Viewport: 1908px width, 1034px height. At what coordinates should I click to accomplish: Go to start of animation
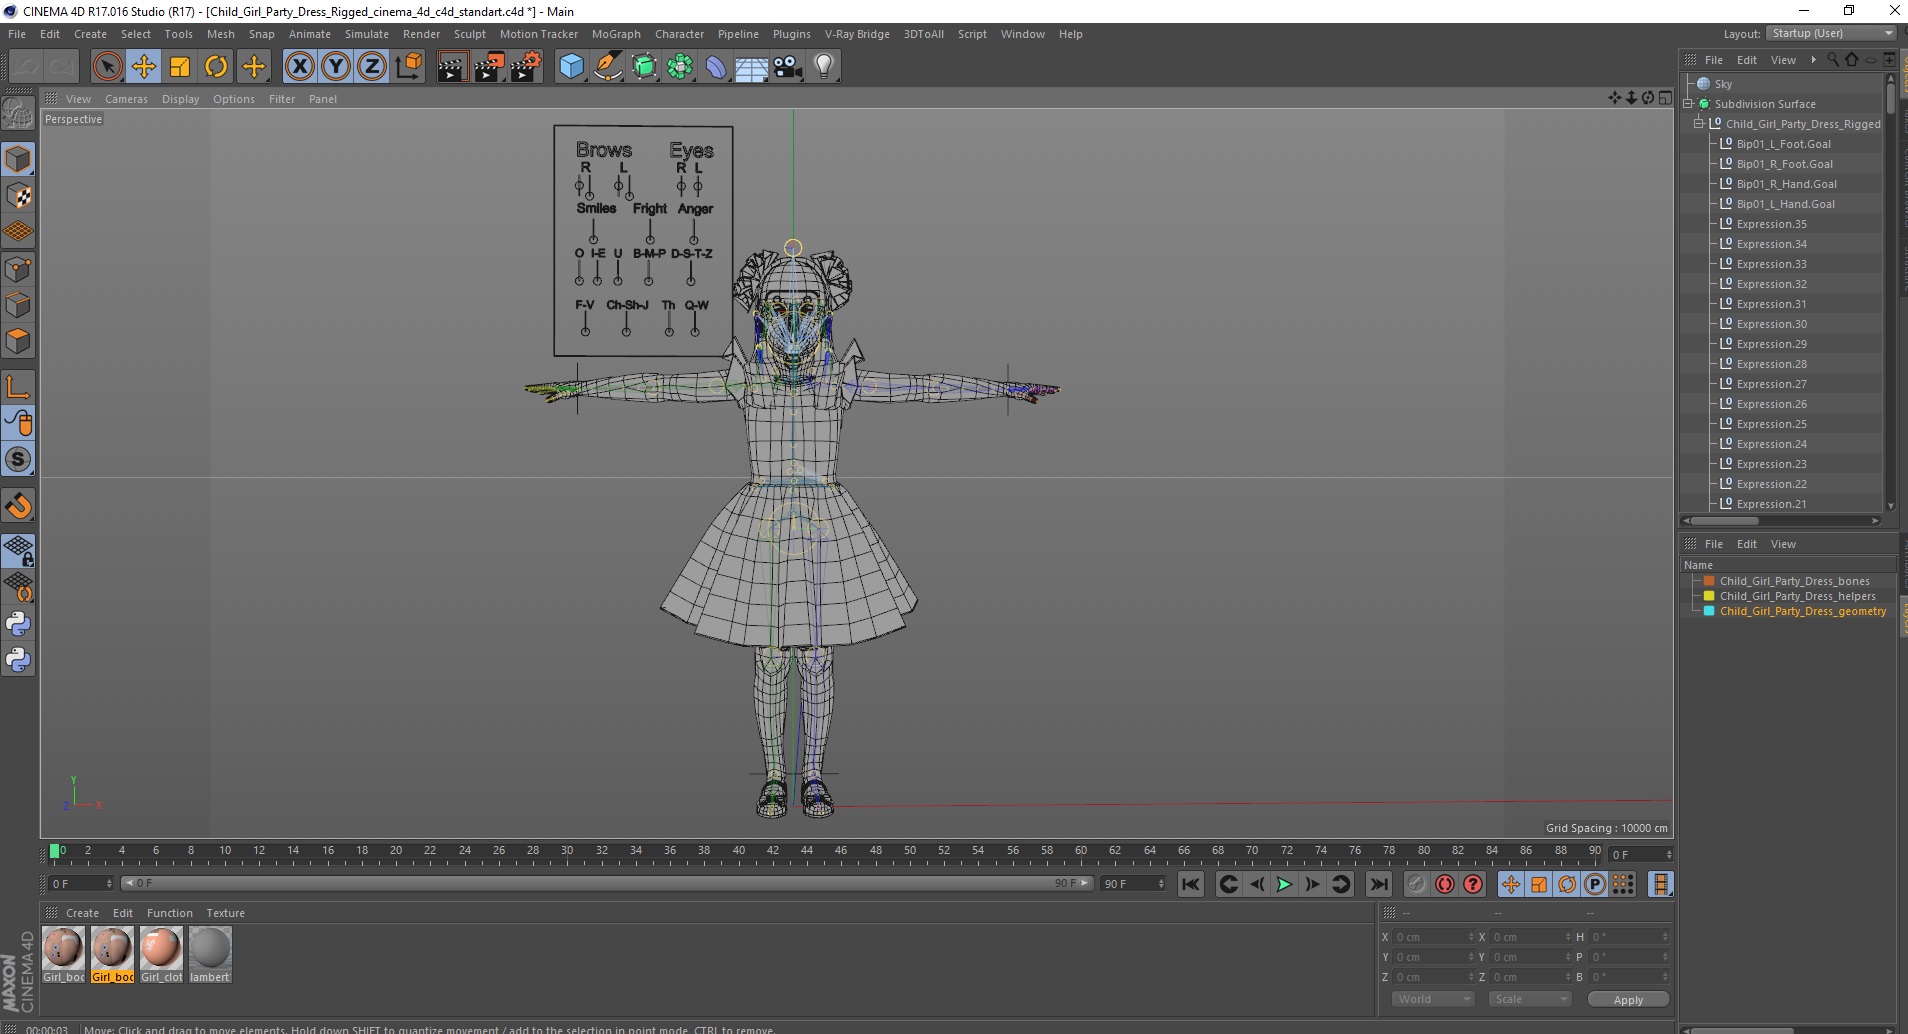[x=1190, y=884]
